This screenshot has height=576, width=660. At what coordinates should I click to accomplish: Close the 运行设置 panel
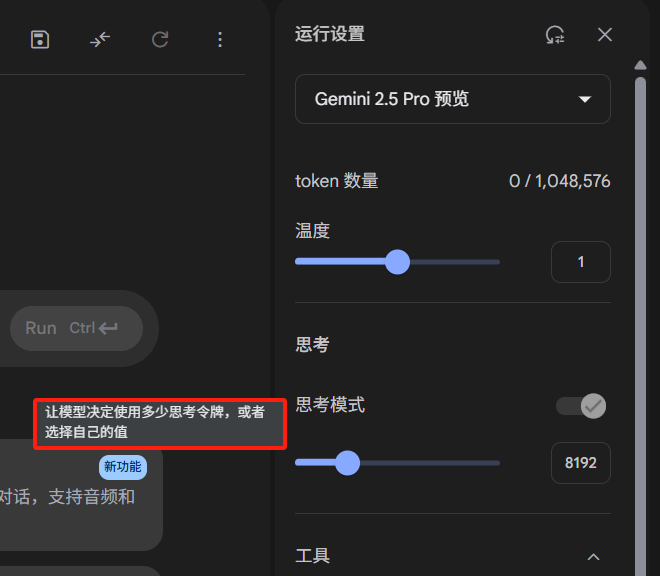[605, 35]
